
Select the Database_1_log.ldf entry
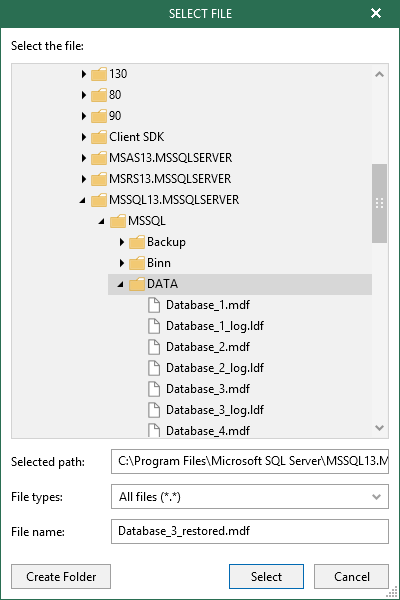click(x=215, y=326)
